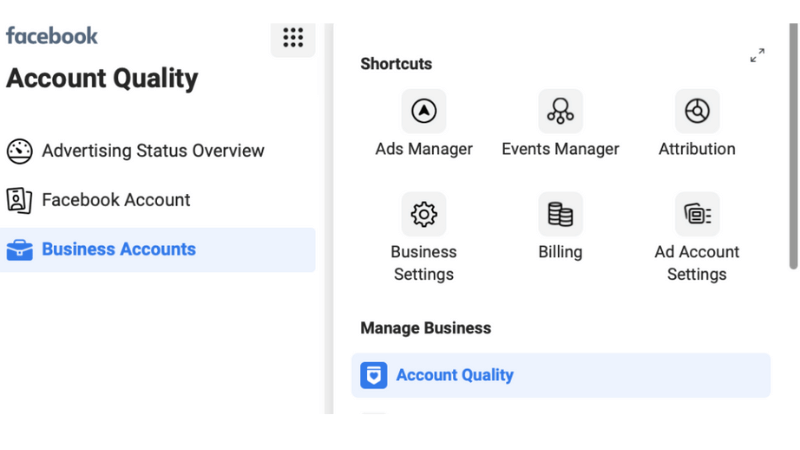Click the Account Quality shield icon
This screenshot has width=800, height=450.
click(373, 376)
